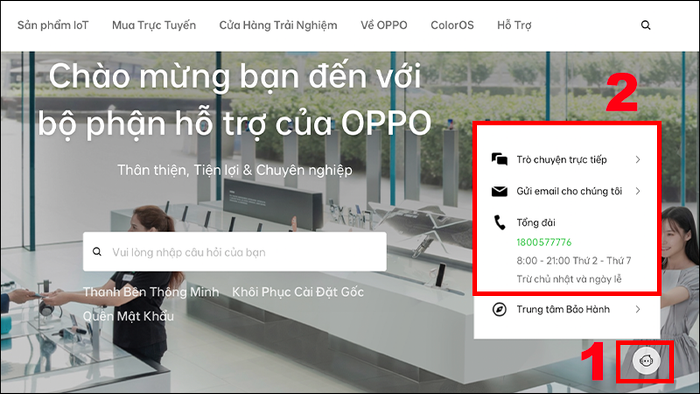700x394 pixels.
Task: Open the Thanh Bên Thông Minh suggestion
Action: click(x=151, y=292)
